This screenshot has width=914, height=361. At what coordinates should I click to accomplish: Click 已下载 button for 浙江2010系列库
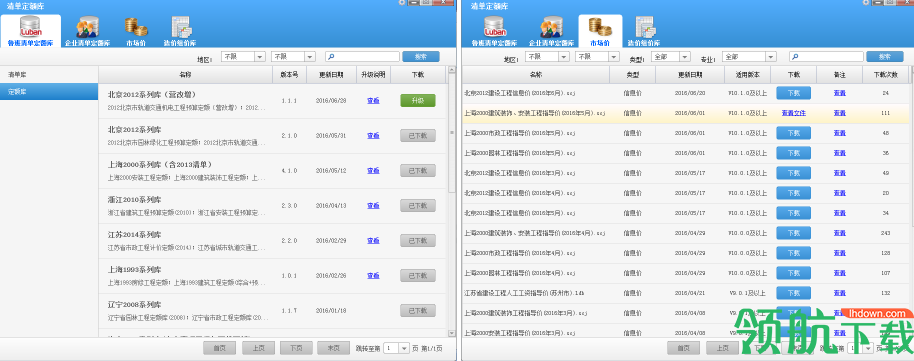point(418,205)
